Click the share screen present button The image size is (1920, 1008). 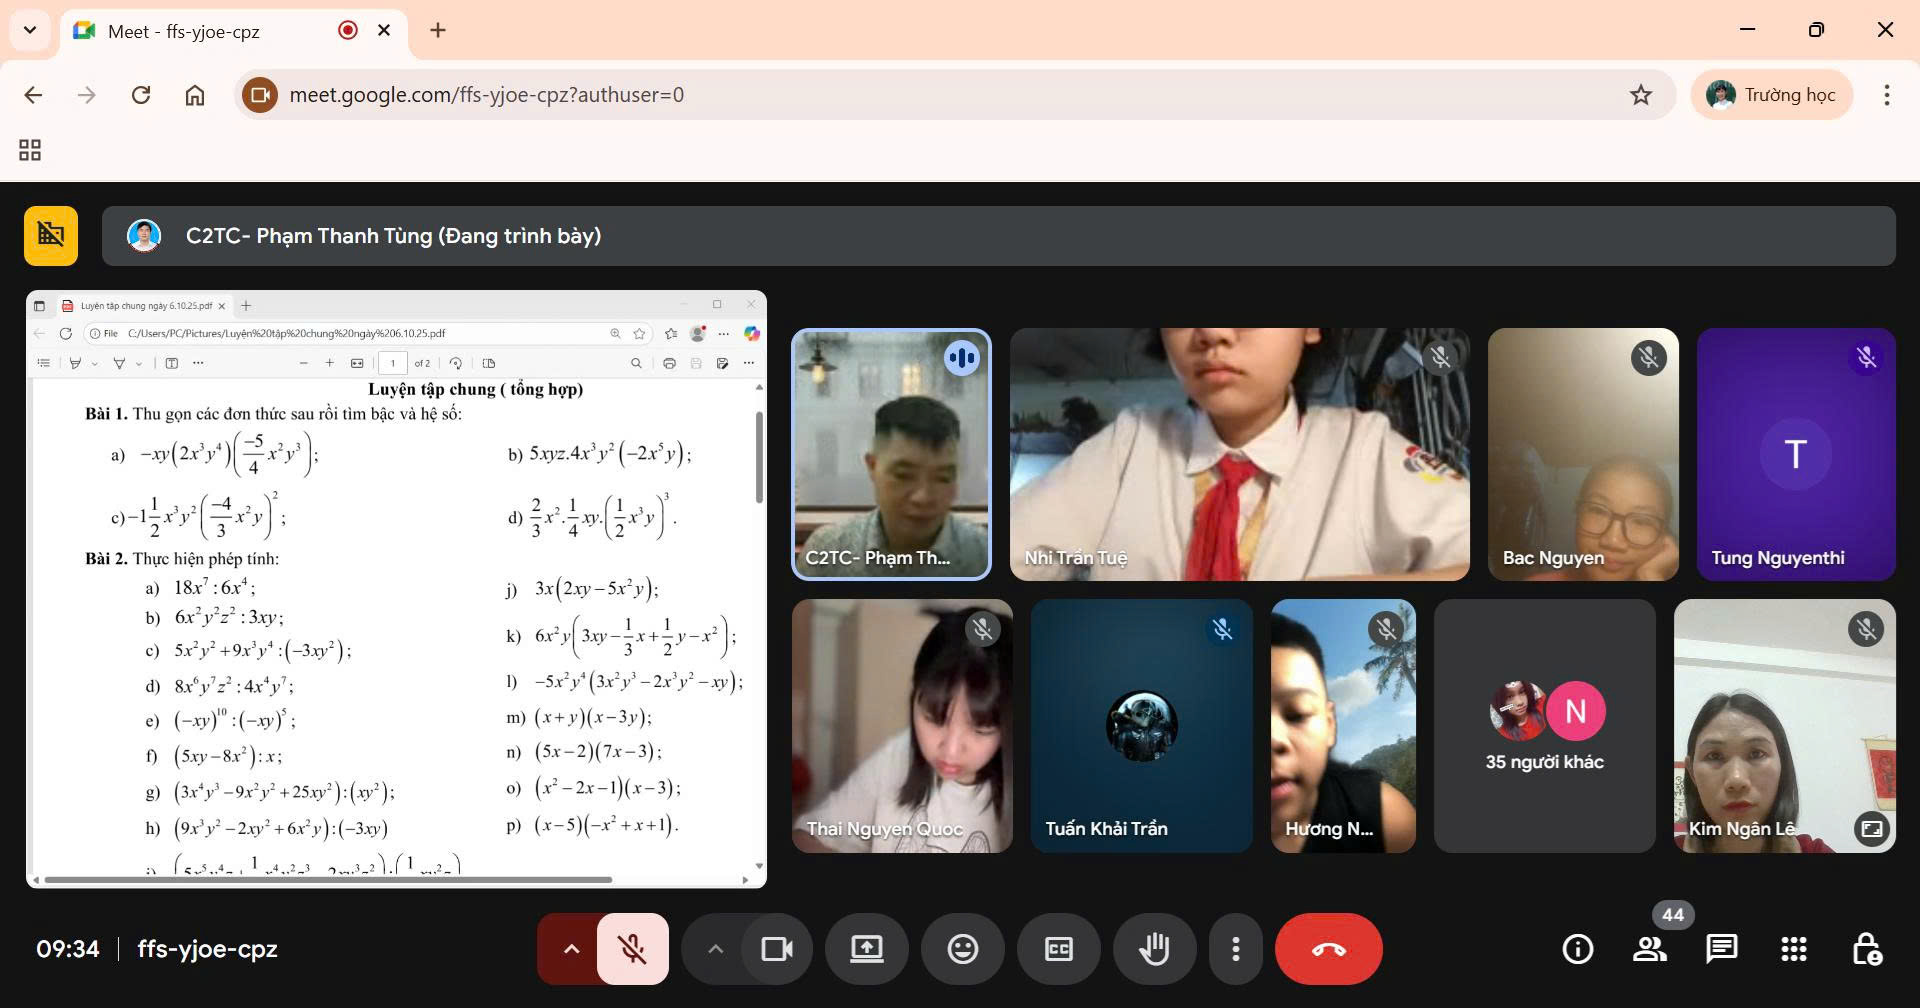[866, 949]
